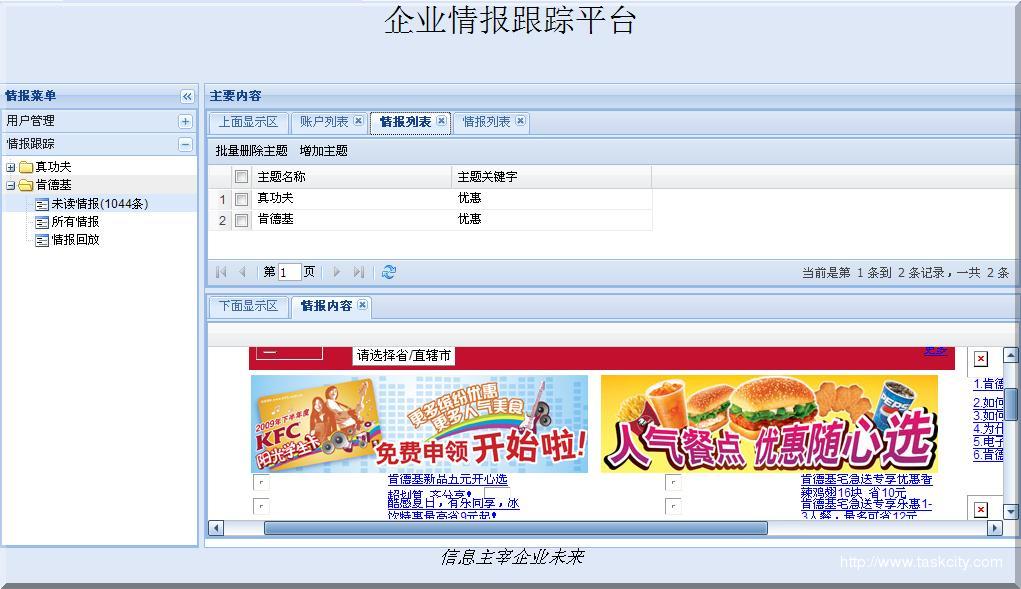
Task: Click the refresh icon in pagination bar
Action: click(389, 272)
